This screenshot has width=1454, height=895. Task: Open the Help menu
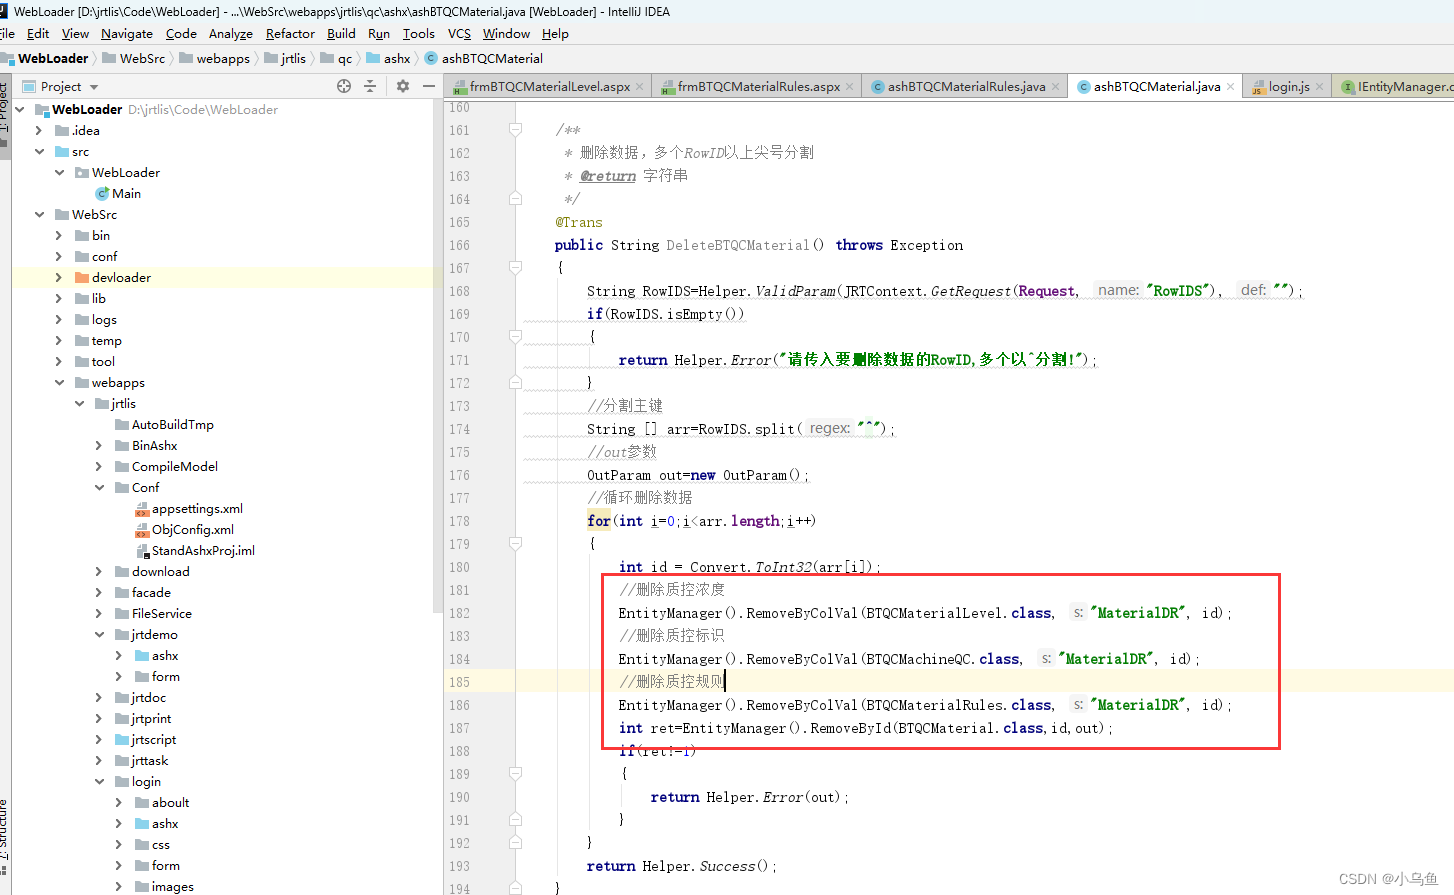[x=555, y=33]
